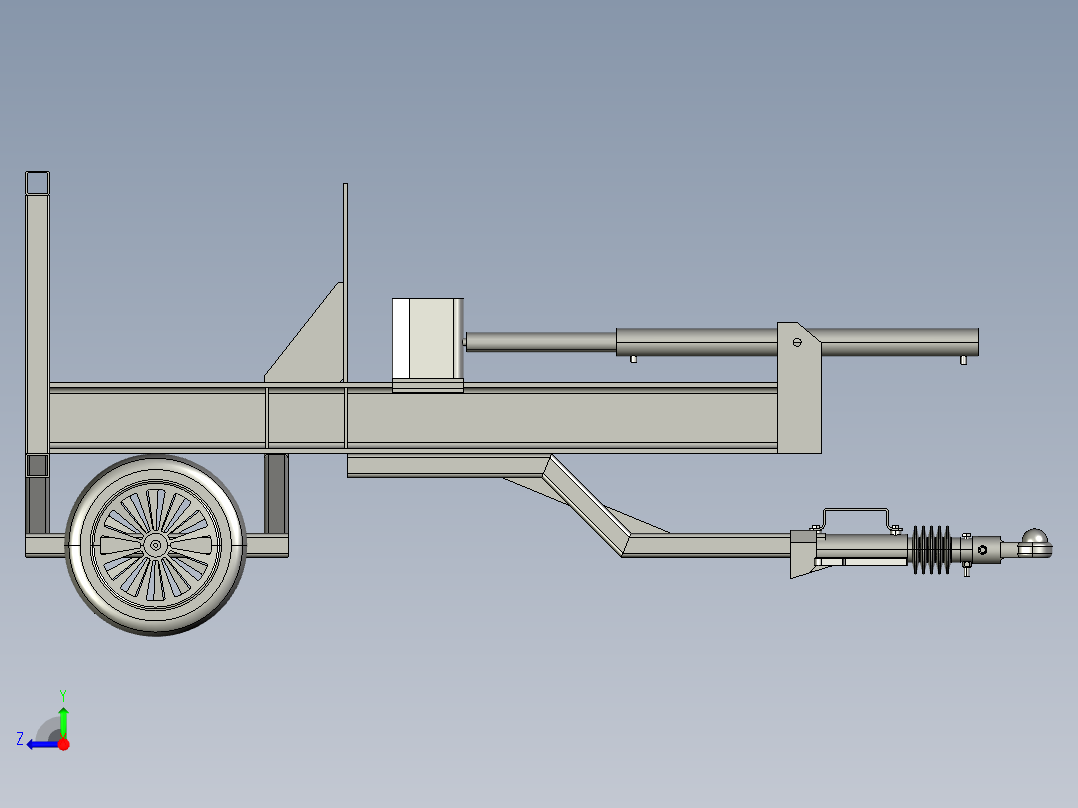Select the tall thin vertical plate
The image size is (1078, 808).
[345, 282]
